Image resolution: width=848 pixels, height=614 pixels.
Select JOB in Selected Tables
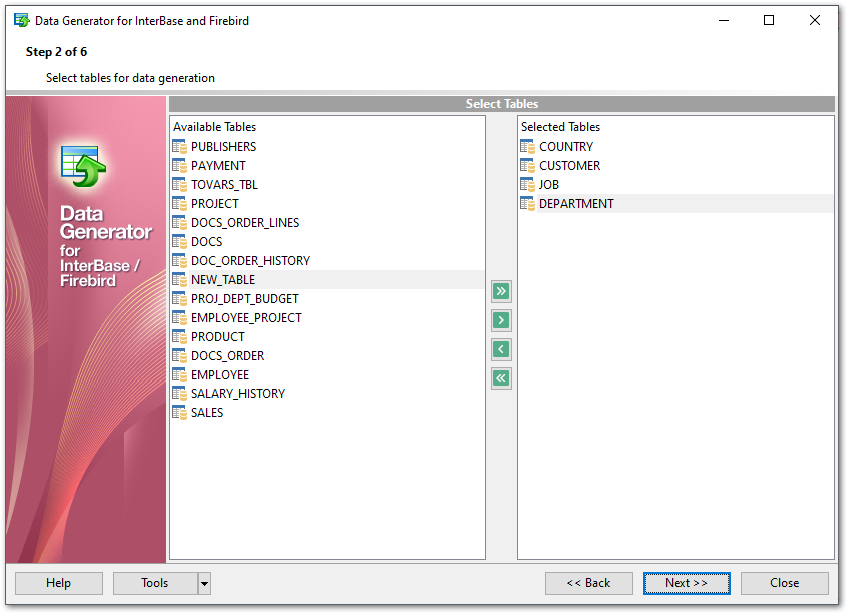(548, 184)
